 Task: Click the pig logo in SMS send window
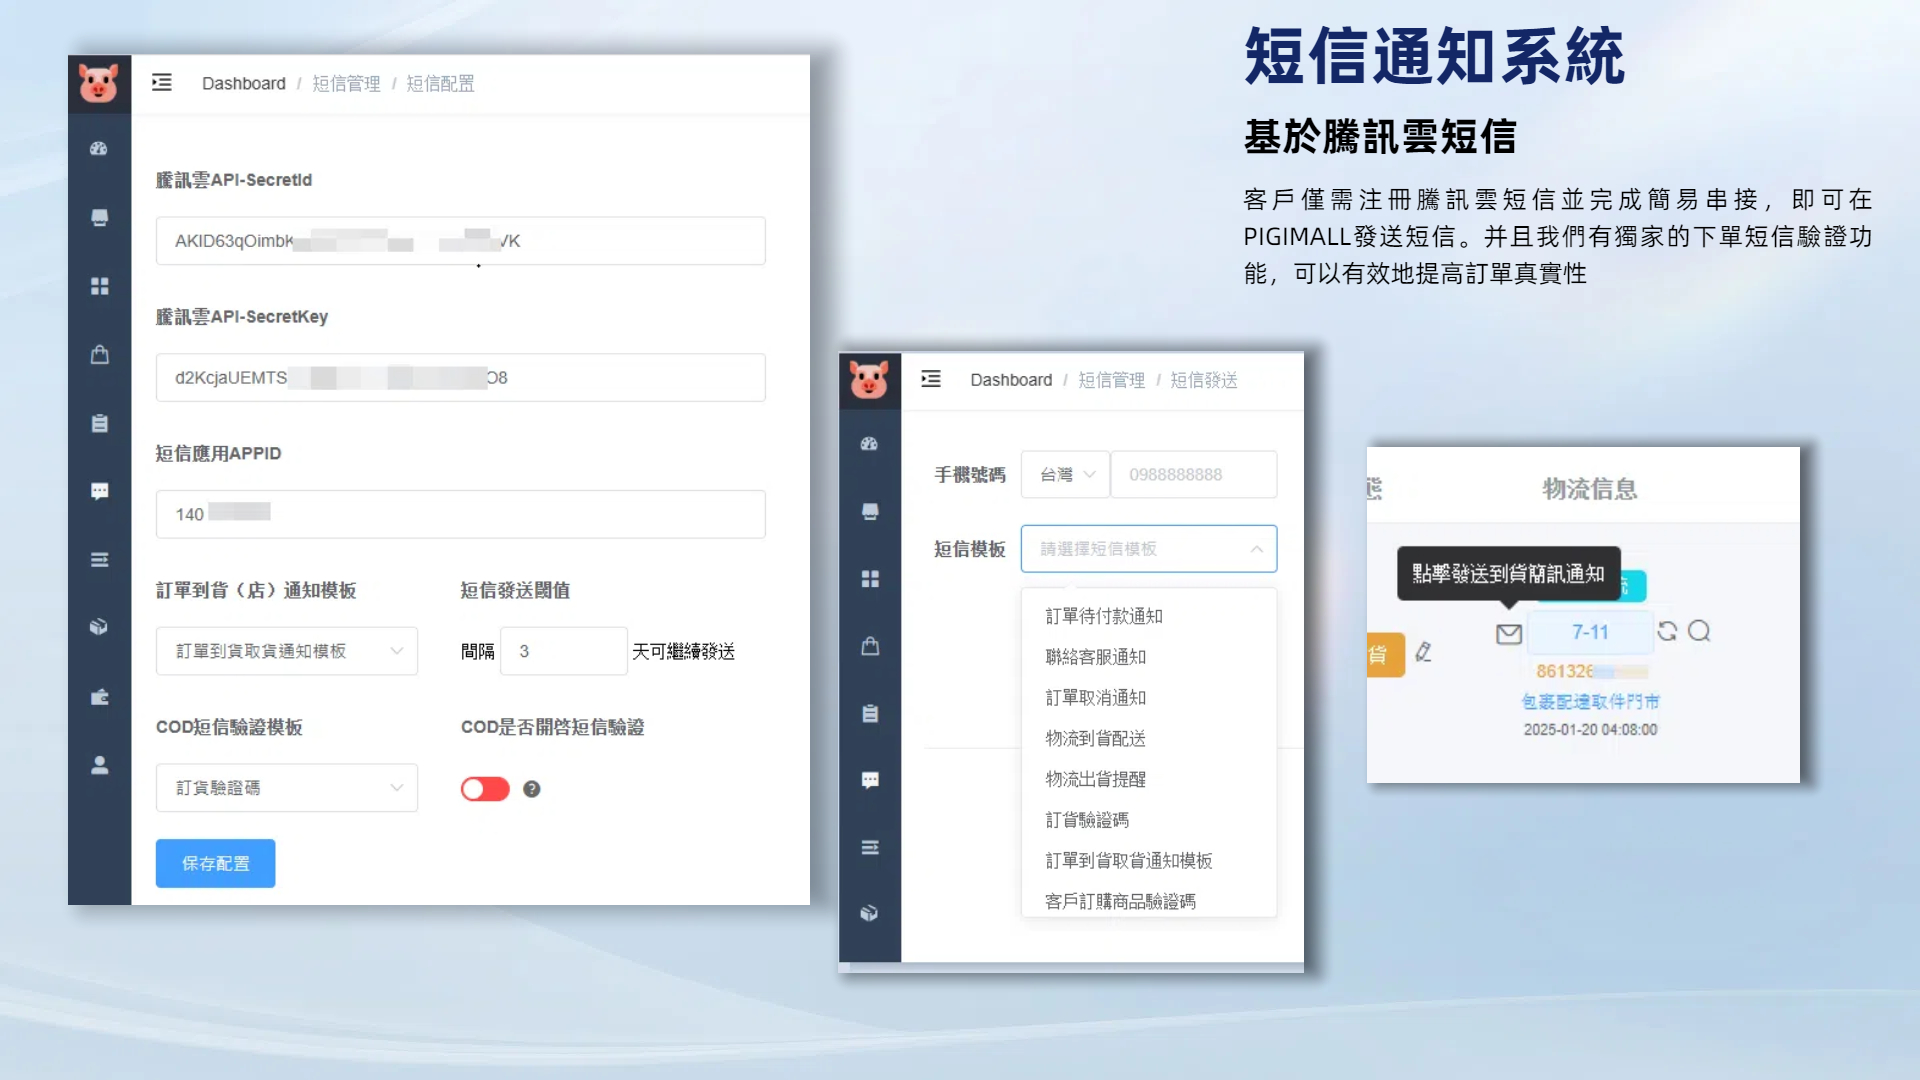pyautogui.click(x=869, y=380)
